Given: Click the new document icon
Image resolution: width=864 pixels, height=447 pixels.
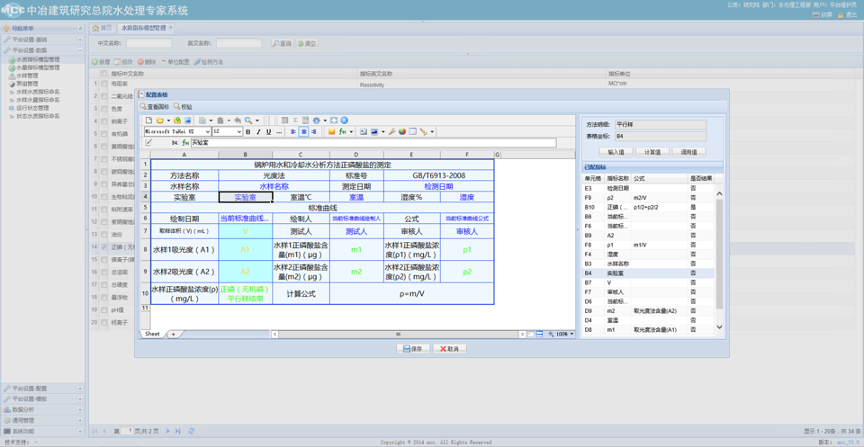Looking at the screenshot, I should 149,121.
